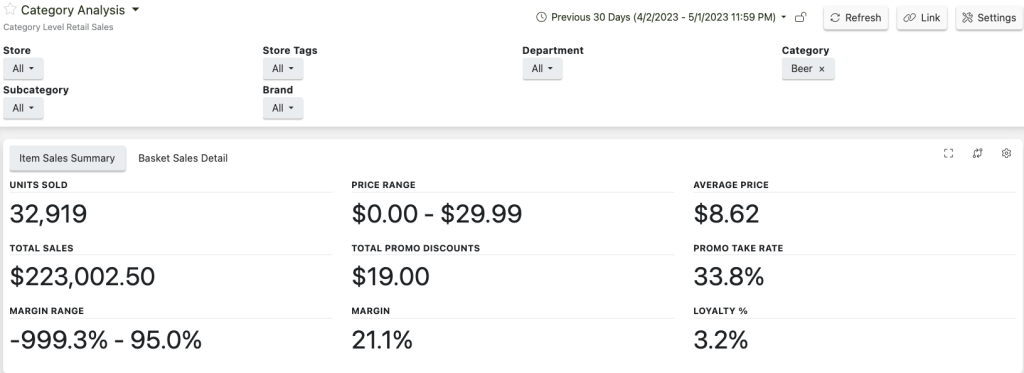1024x373 pixels.
Task: Switch to the Basket Sales Detail tab
Action: [183, 158]
